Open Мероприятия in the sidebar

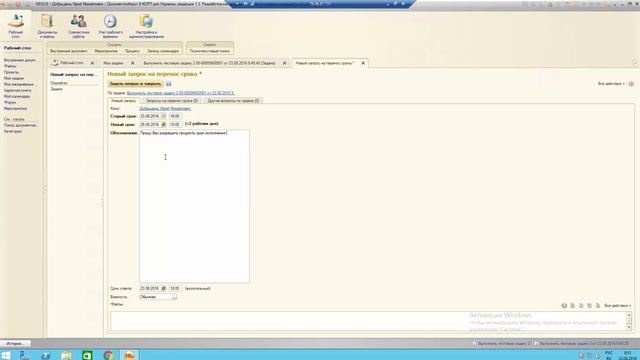[x=15, y=109]
